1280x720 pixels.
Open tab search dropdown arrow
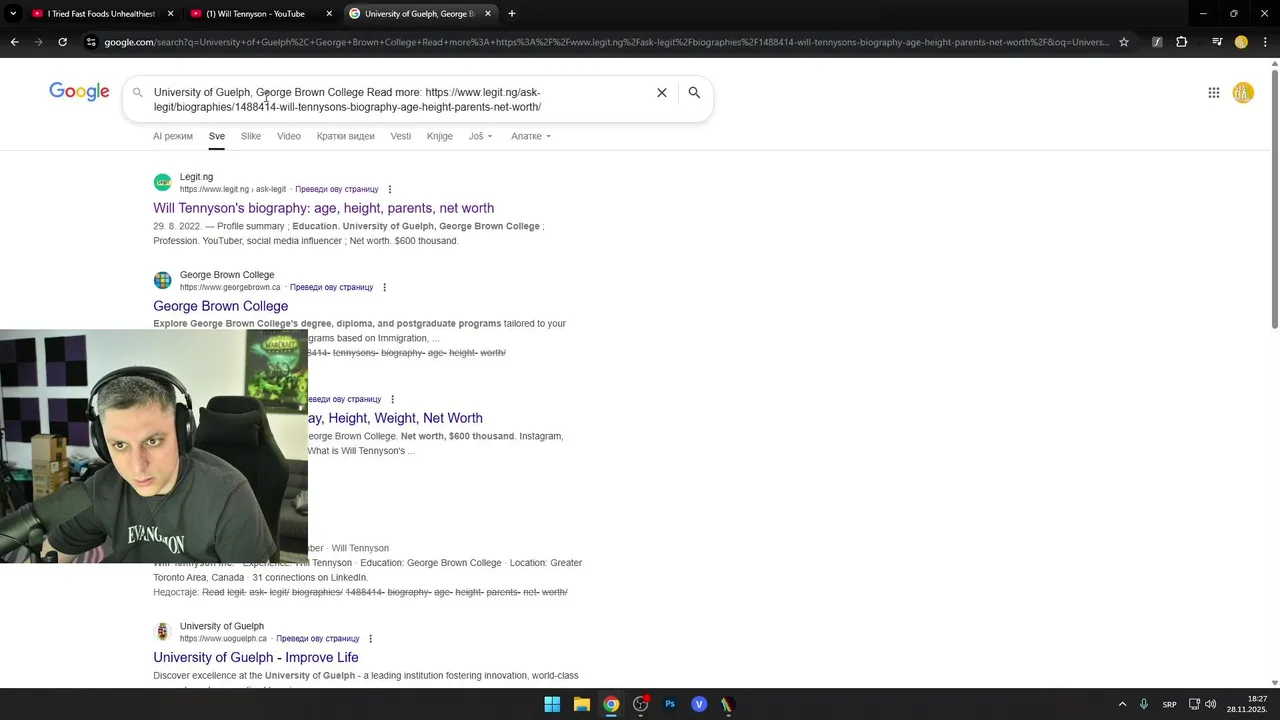click(13, 14)
